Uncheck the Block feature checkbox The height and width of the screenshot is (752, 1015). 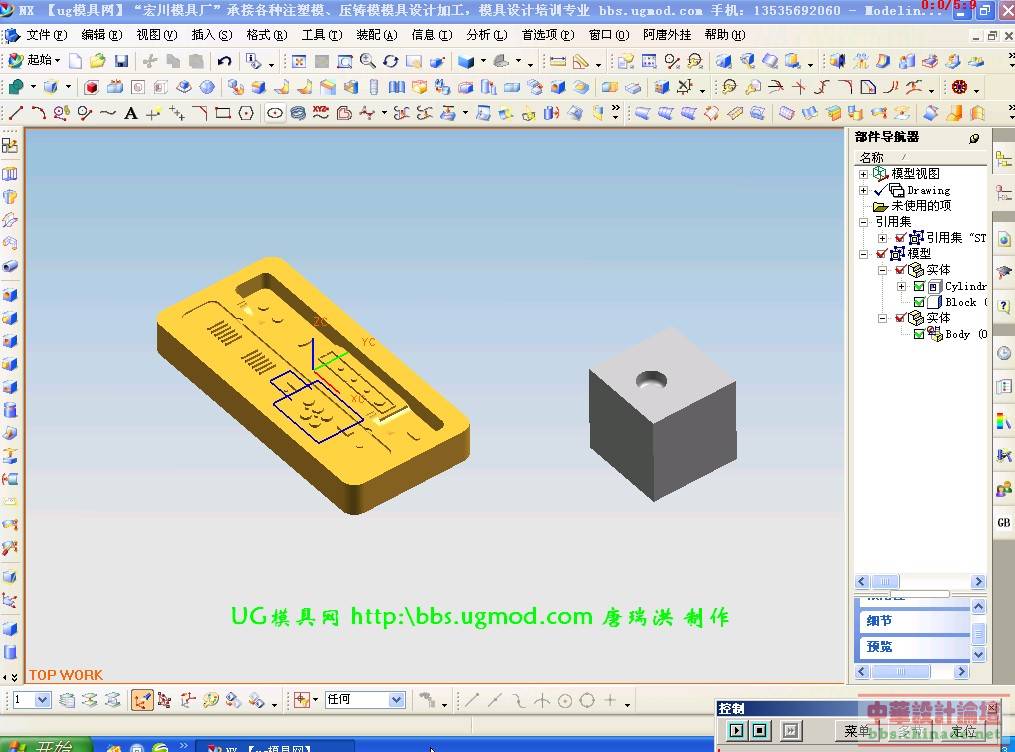(919, 302)
